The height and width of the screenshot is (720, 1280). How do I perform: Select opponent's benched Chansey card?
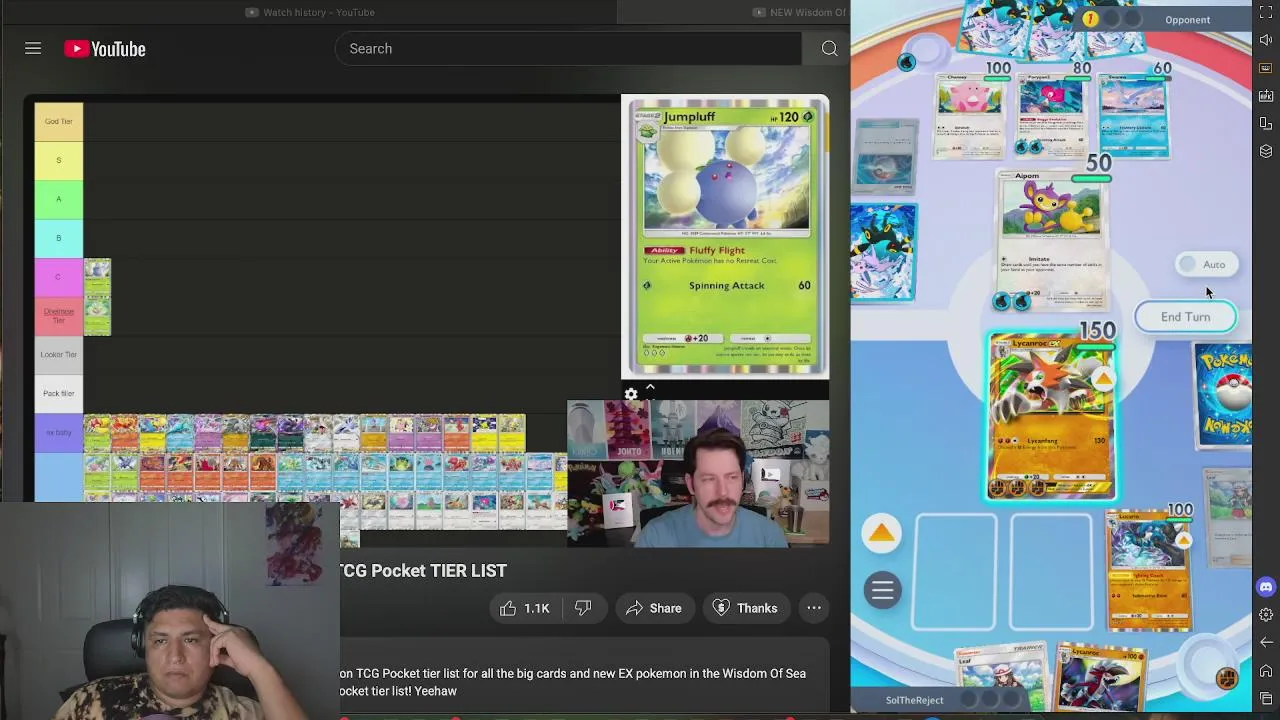pos(969,115)
